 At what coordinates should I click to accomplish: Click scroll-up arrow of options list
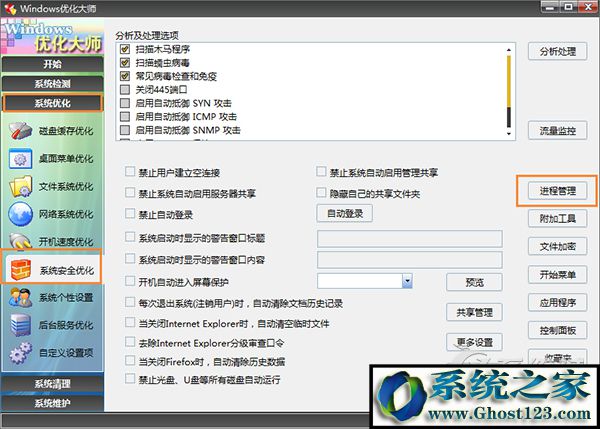tap(509, 50)
